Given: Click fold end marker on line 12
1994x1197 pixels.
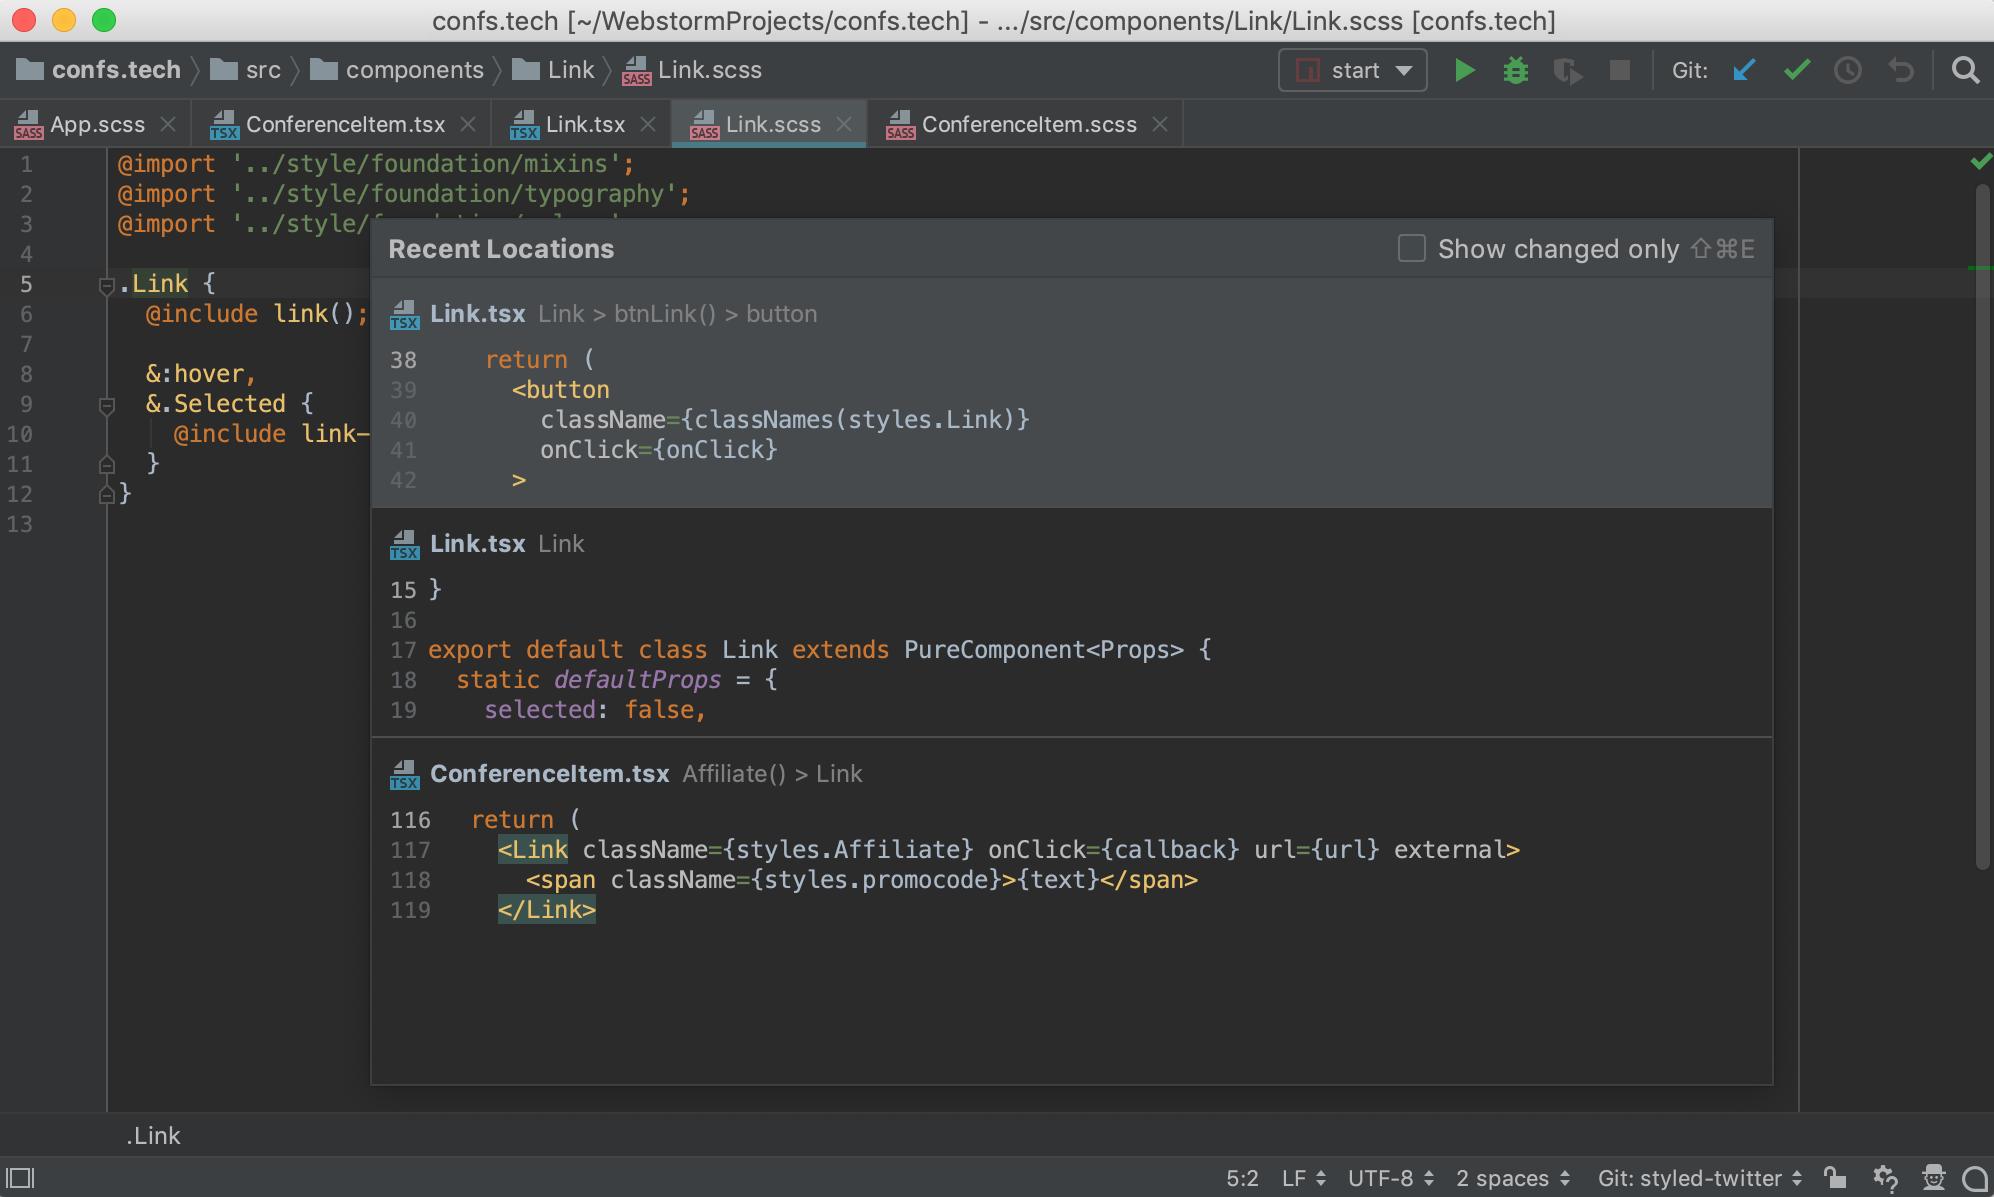Looking at the screenshot, I should [106, 494].
